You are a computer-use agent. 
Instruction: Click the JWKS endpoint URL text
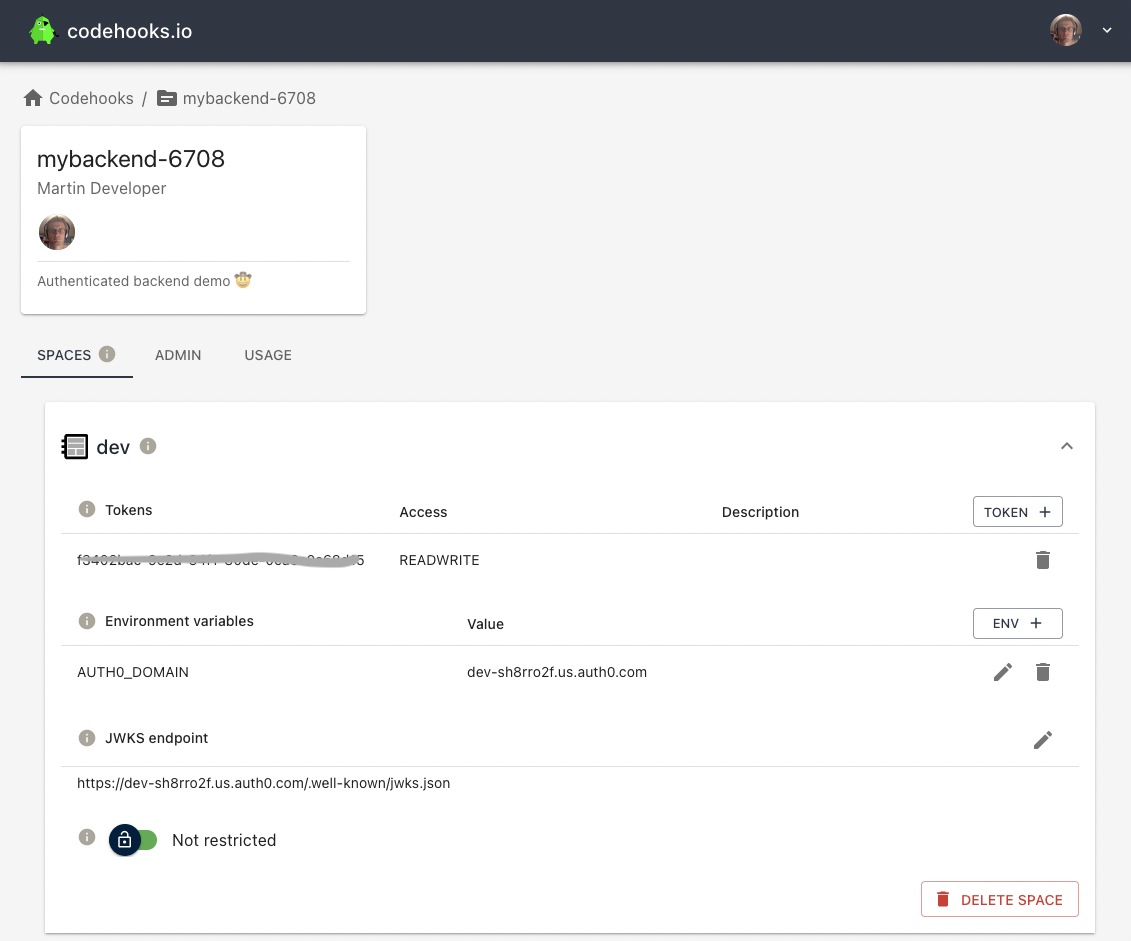click(x=263, y=783)
